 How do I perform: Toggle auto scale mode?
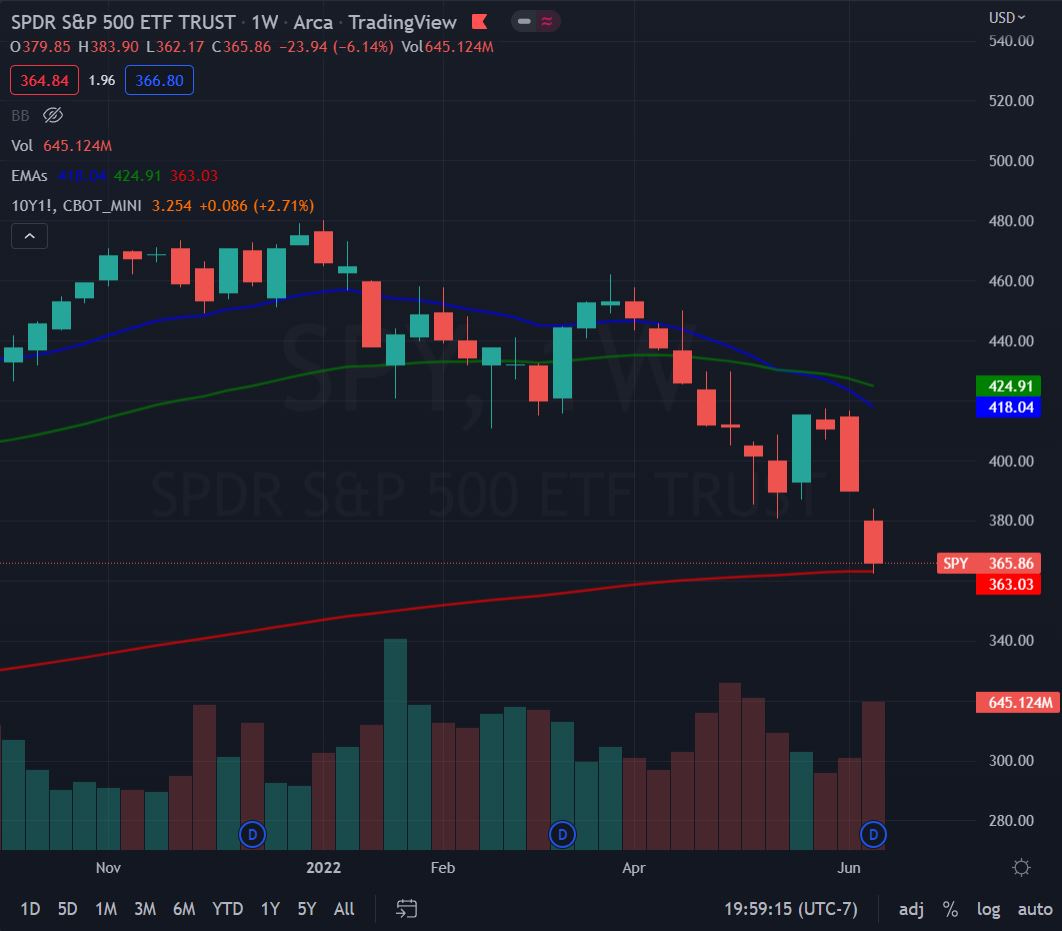(x=1035, y=909)
